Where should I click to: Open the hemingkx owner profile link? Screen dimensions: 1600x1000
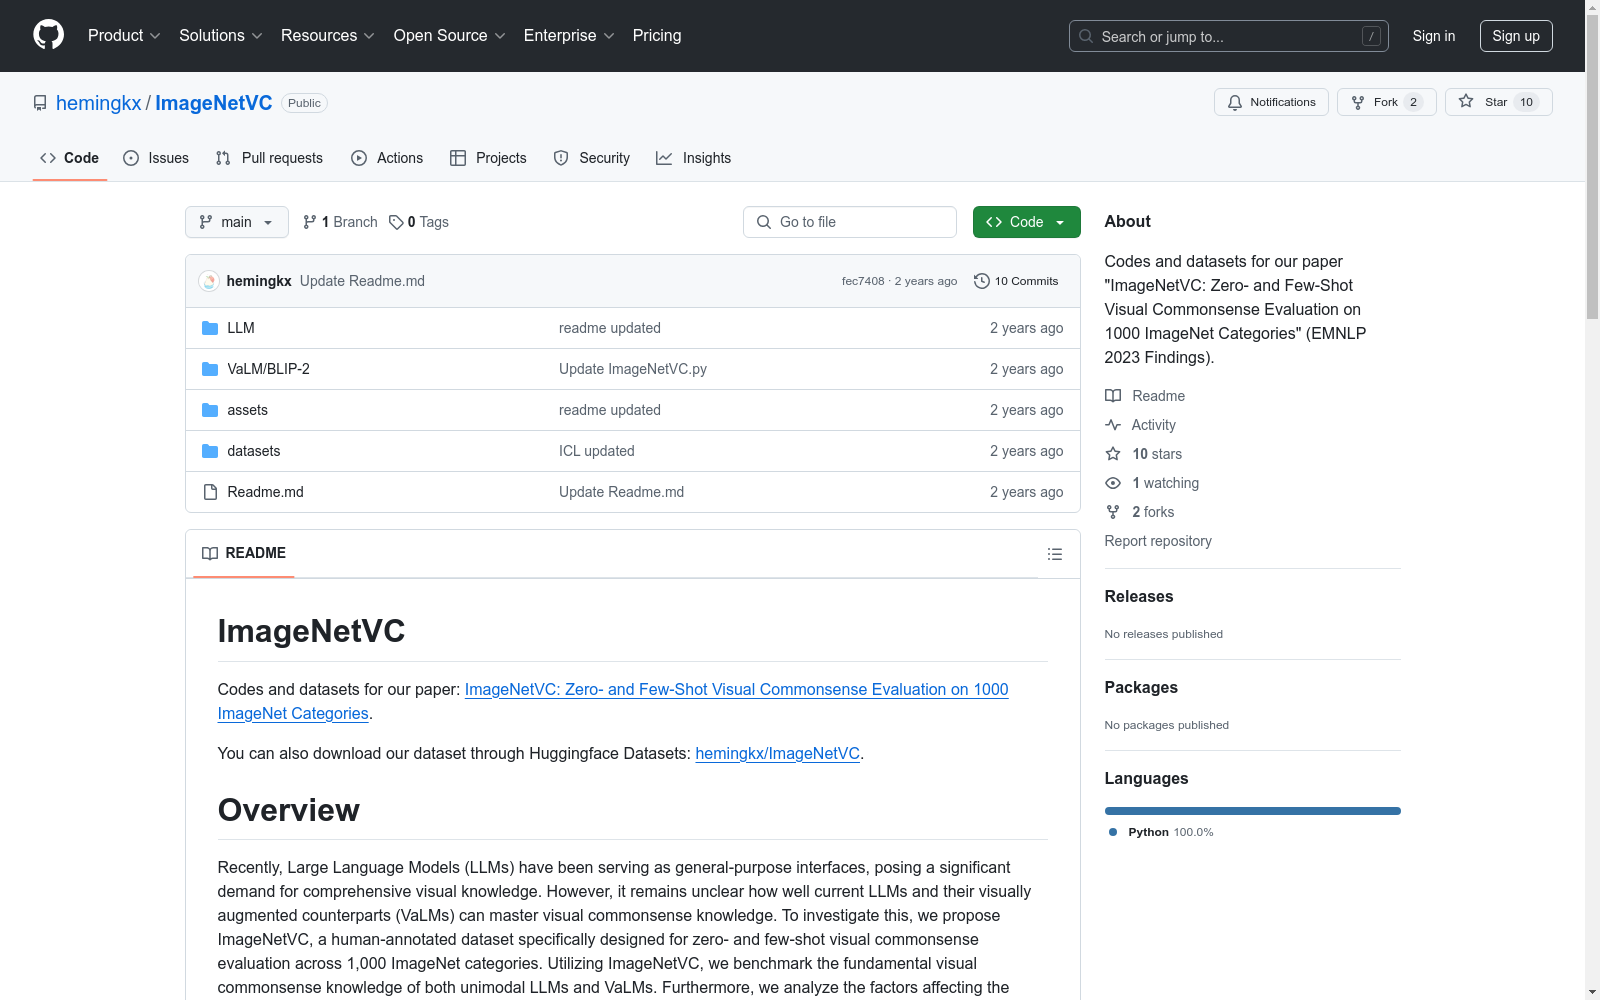coord(99,103)
